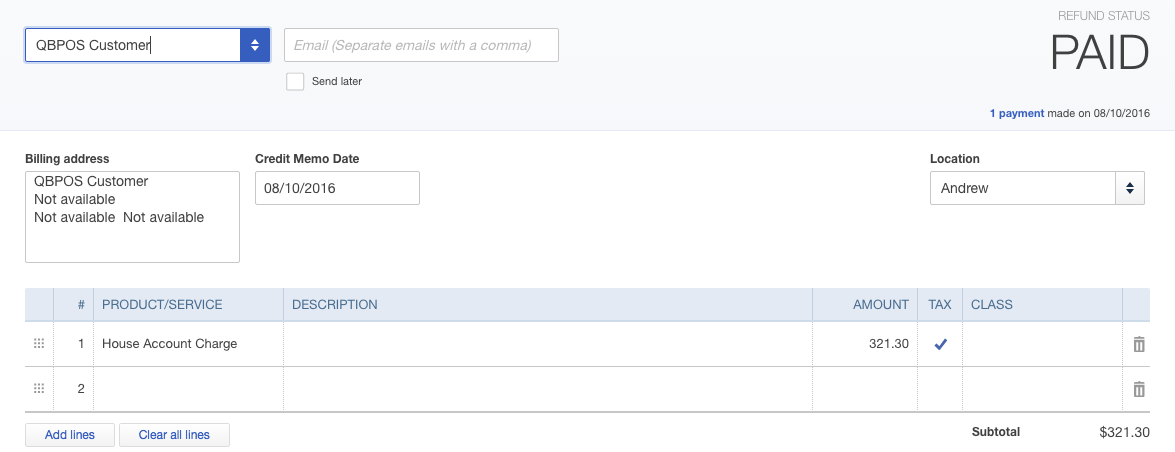Grab the drag handle on row 1

(39, 343)
